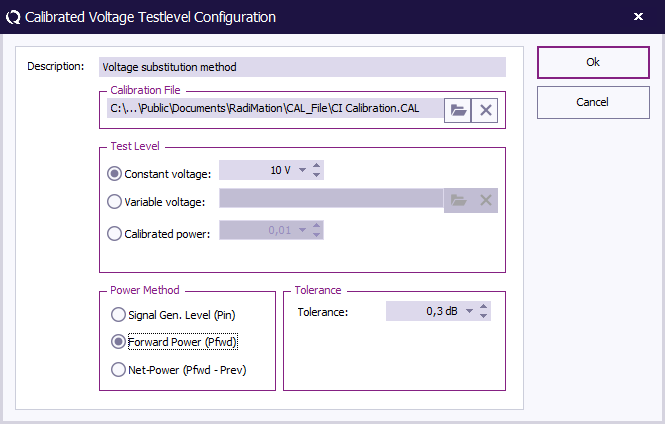This screenshot has width=665, height=424.
Task: Choose Forward Power (Pfwd) method
Action: [119, 341]
